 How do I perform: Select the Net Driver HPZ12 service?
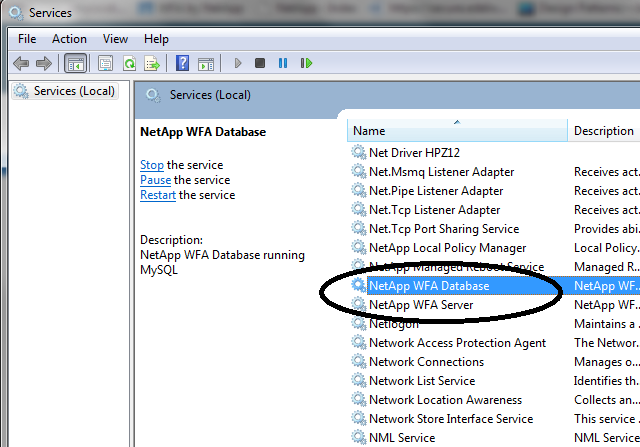point(414,153)
